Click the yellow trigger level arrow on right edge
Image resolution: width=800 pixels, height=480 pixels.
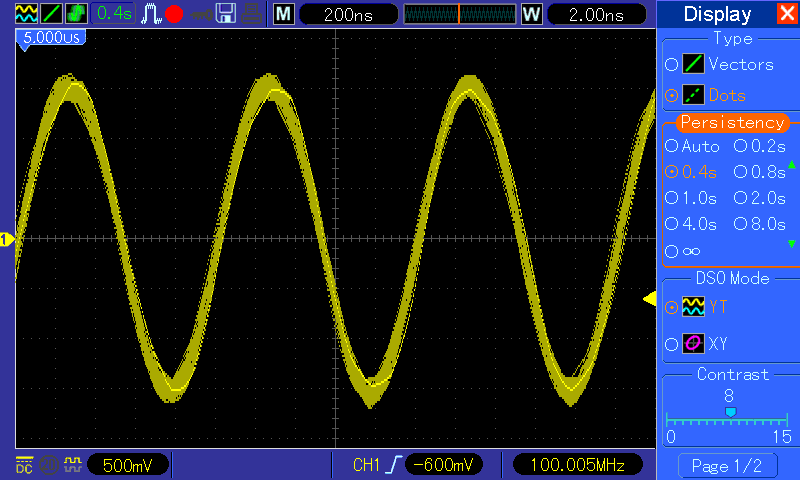(x=649, y=298)
